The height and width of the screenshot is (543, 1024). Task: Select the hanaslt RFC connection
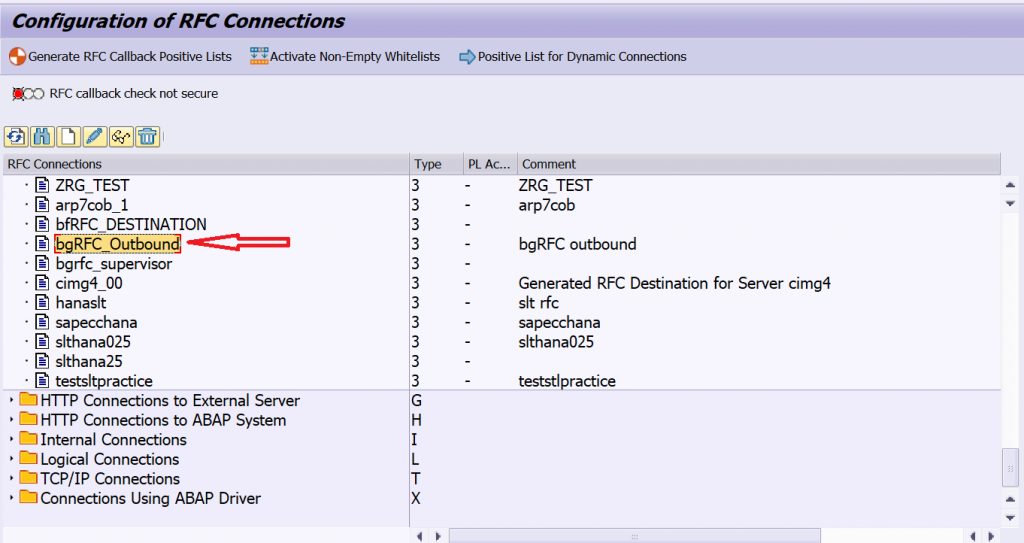(x=81, y=303)
